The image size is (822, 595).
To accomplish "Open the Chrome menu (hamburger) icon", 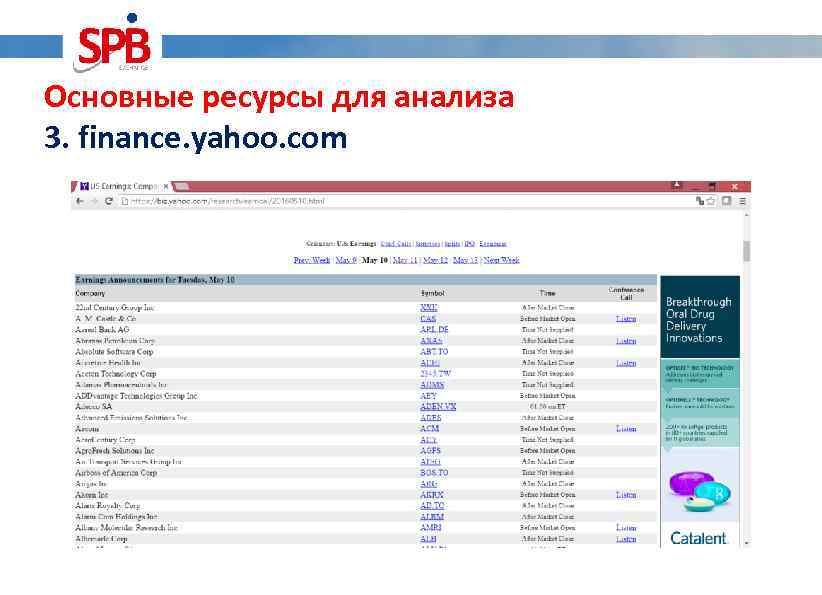I will click(x=741, y=201).
